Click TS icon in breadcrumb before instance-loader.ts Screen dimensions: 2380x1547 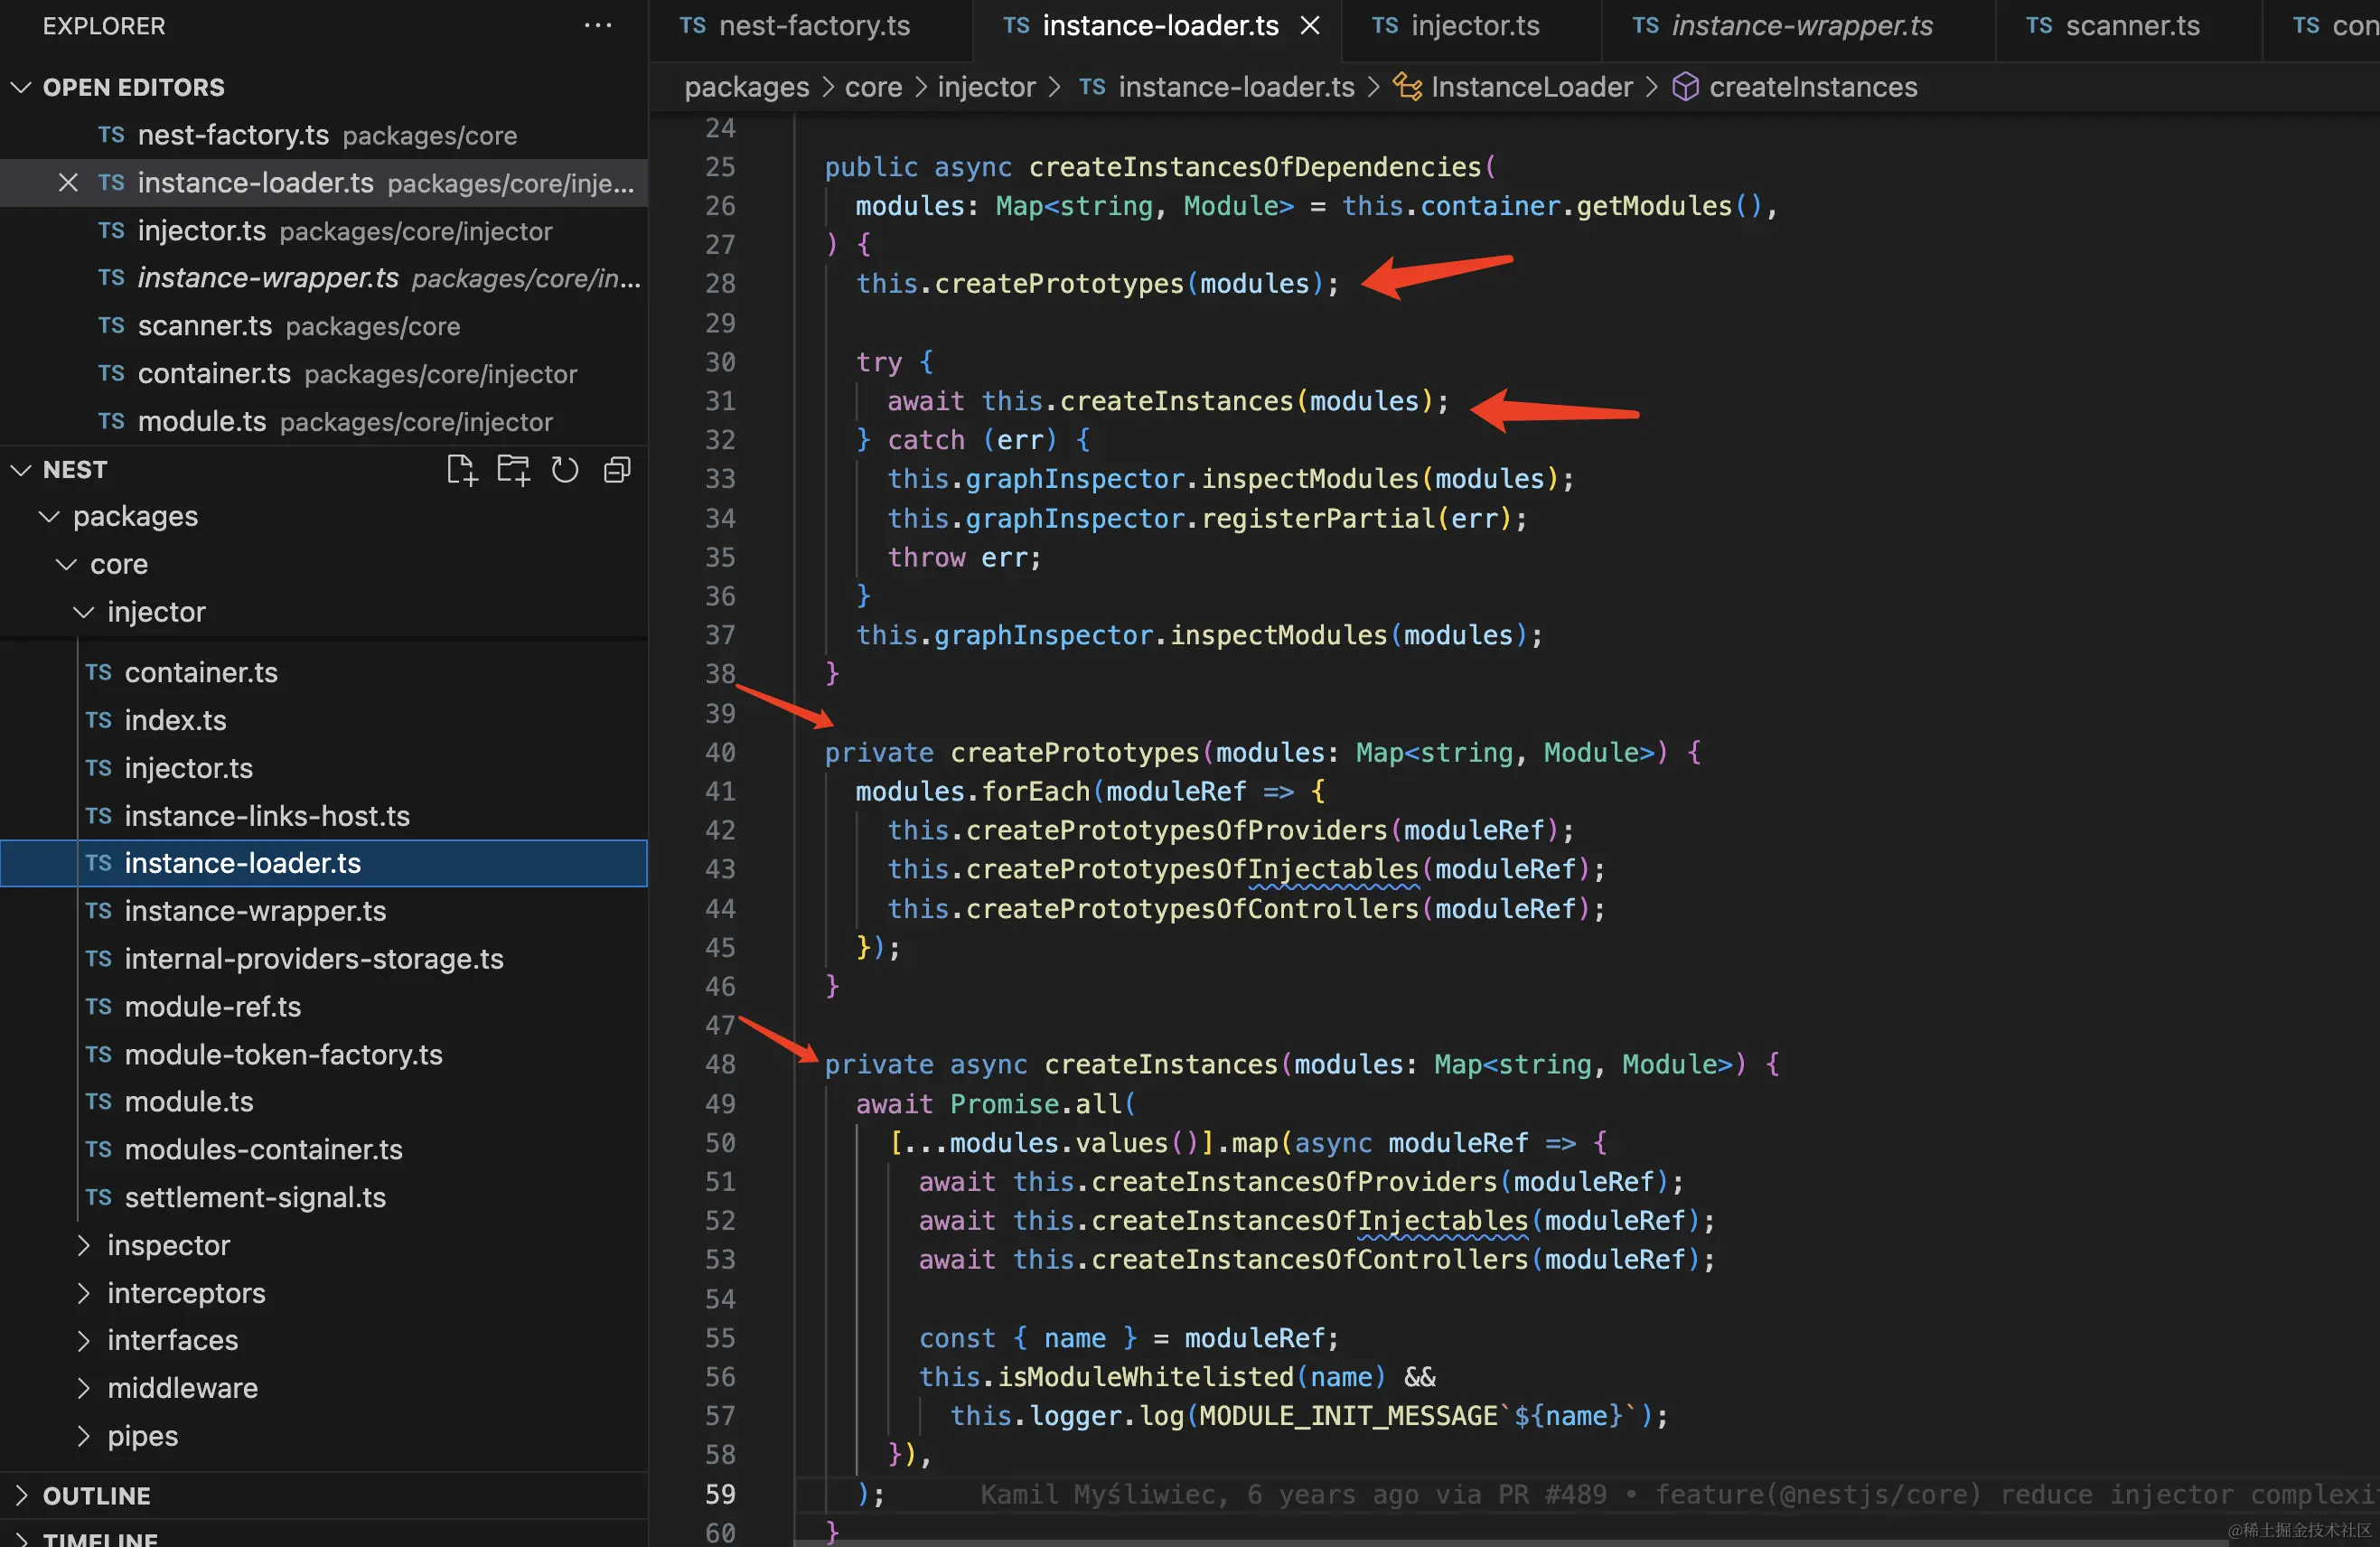tap(1092, 87)
